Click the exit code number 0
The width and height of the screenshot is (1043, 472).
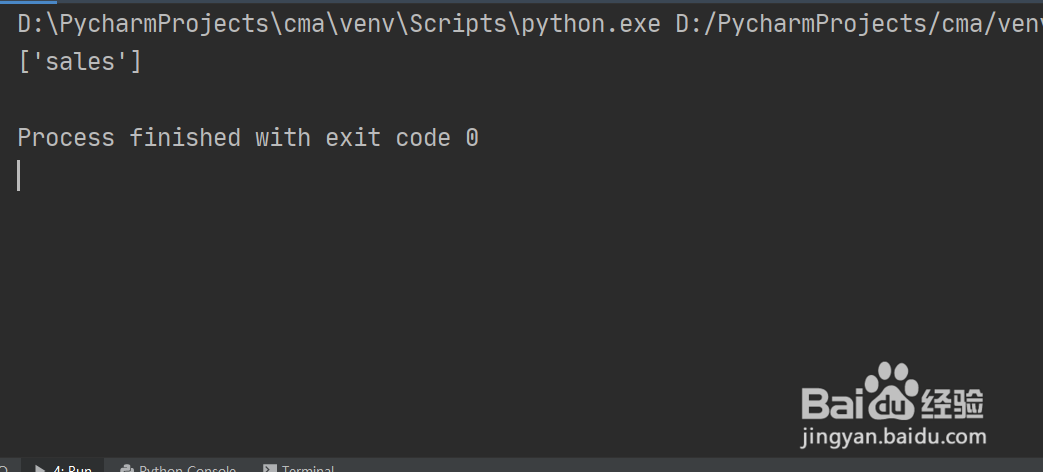coord(472,138)
